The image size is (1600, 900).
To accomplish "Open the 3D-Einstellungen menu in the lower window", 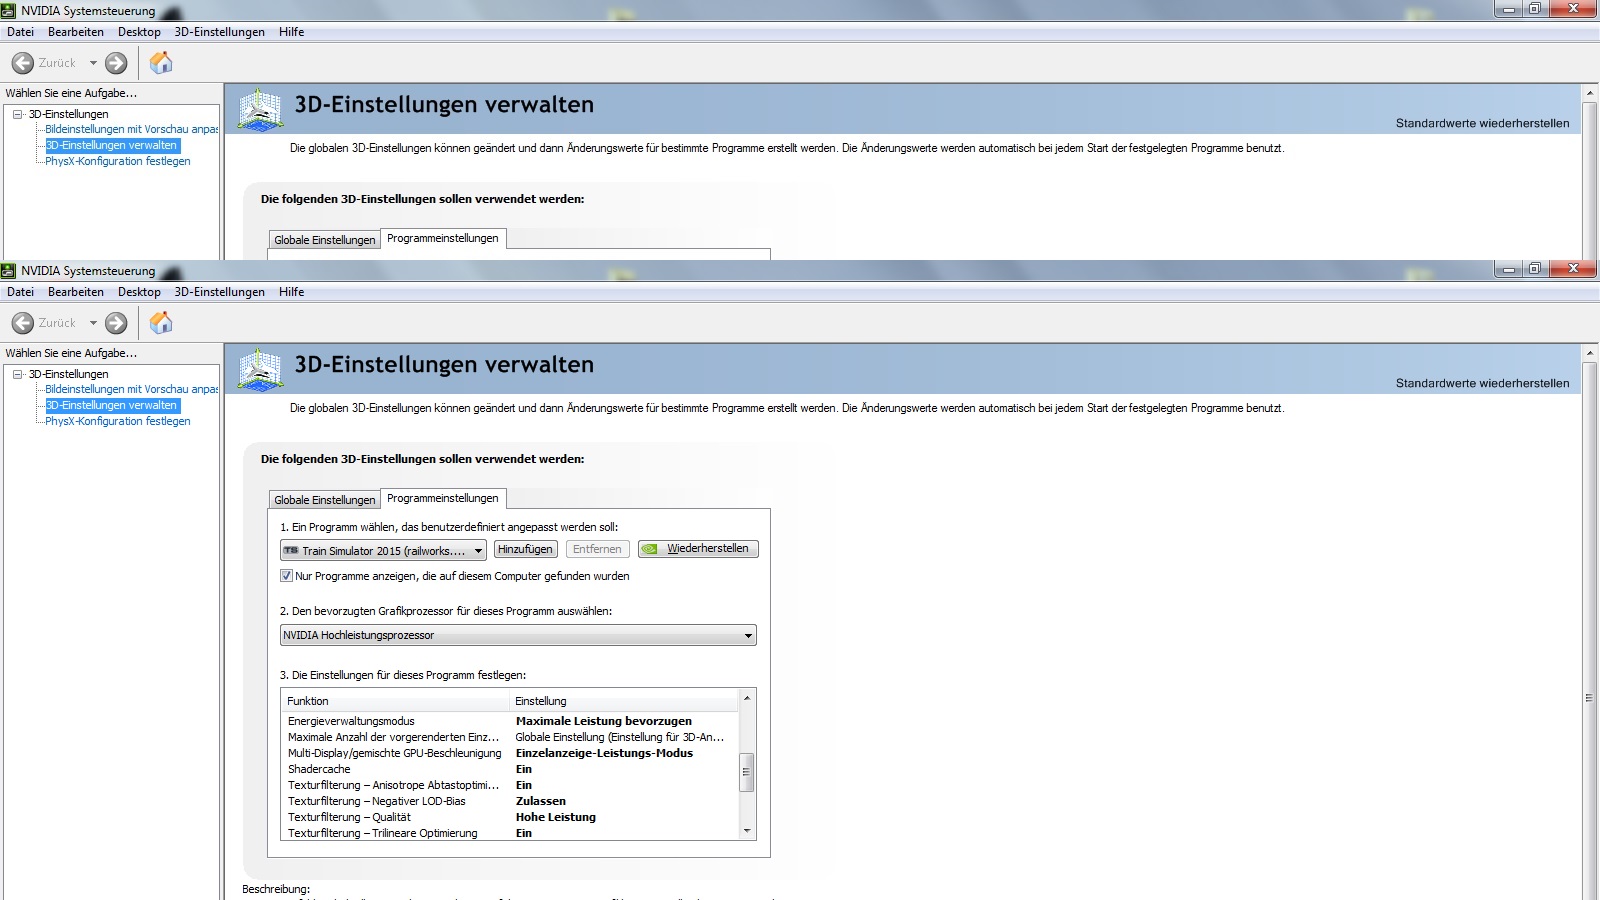I will click(220, 292).
